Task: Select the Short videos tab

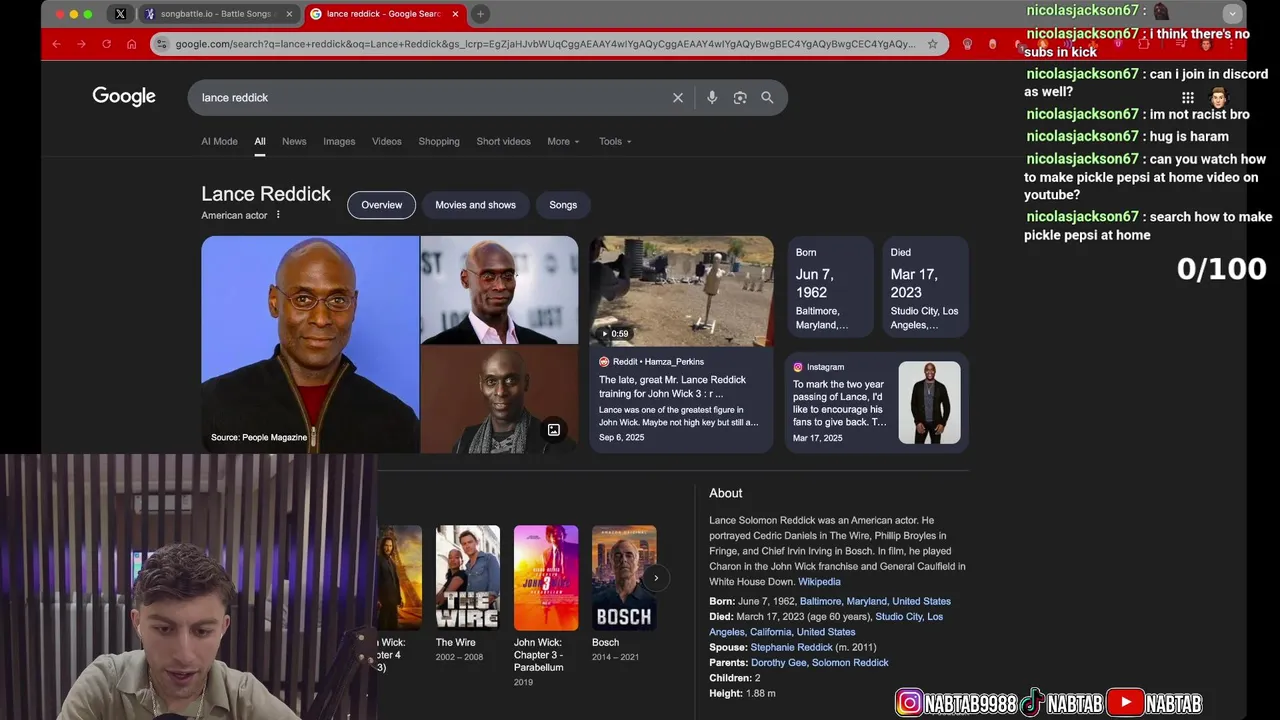Action: 503,141
